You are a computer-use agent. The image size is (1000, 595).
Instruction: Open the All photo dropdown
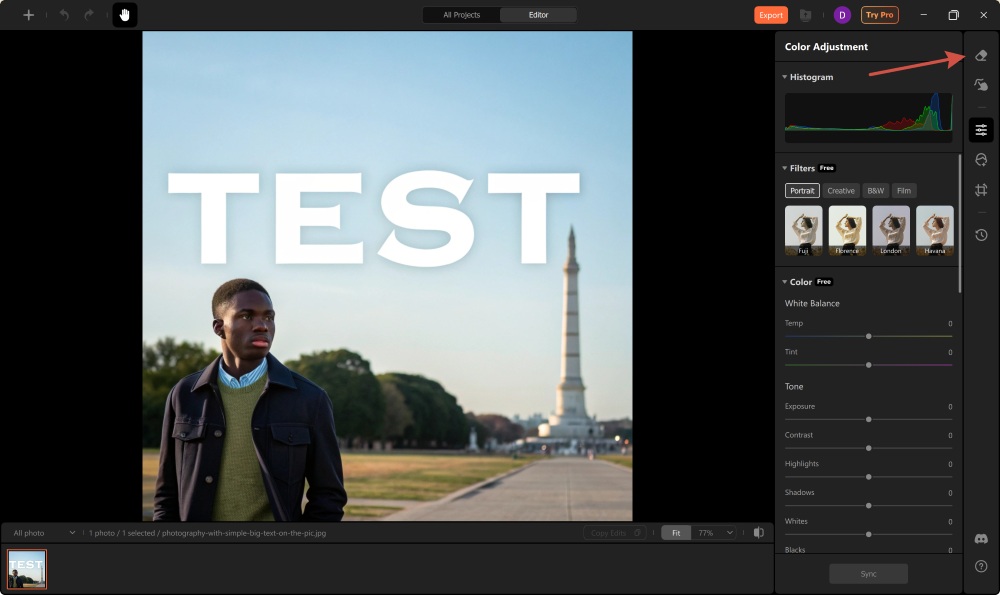point(43,533)
